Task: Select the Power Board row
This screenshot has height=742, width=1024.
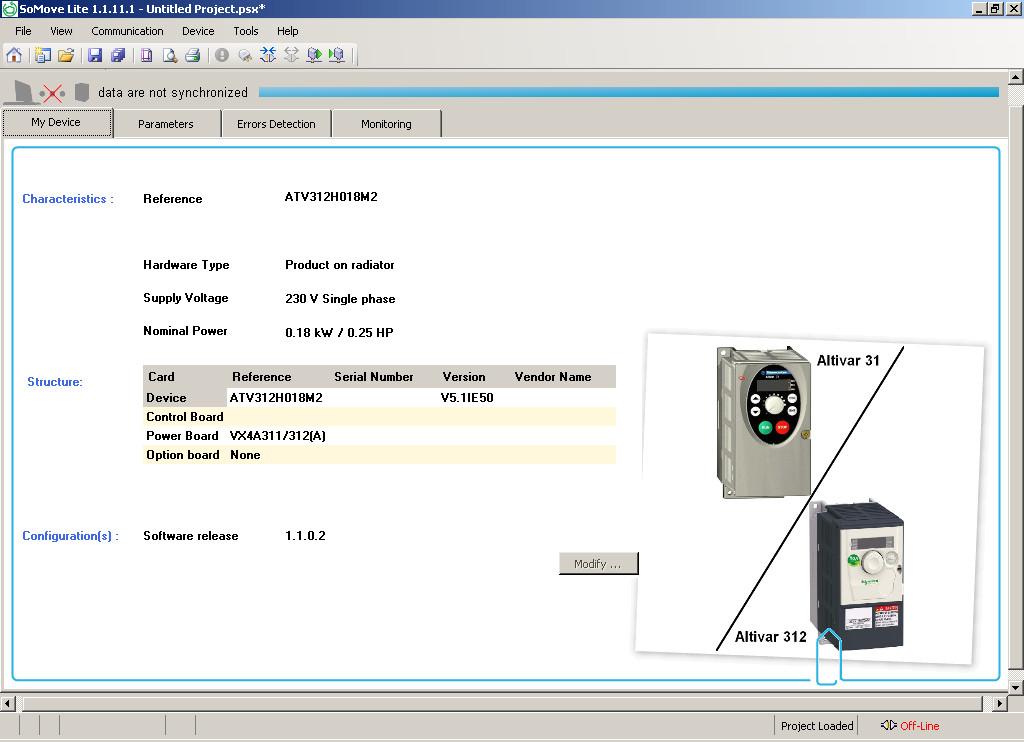Action: [x=379, y=436]
